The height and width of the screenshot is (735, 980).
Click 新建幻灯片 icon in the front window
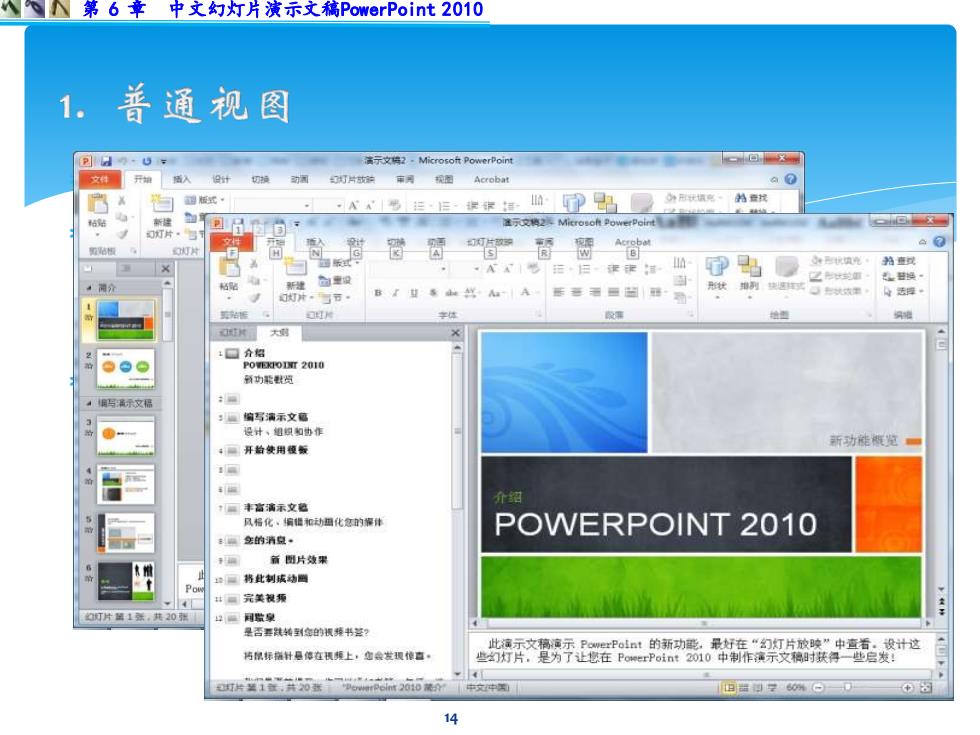295,268
